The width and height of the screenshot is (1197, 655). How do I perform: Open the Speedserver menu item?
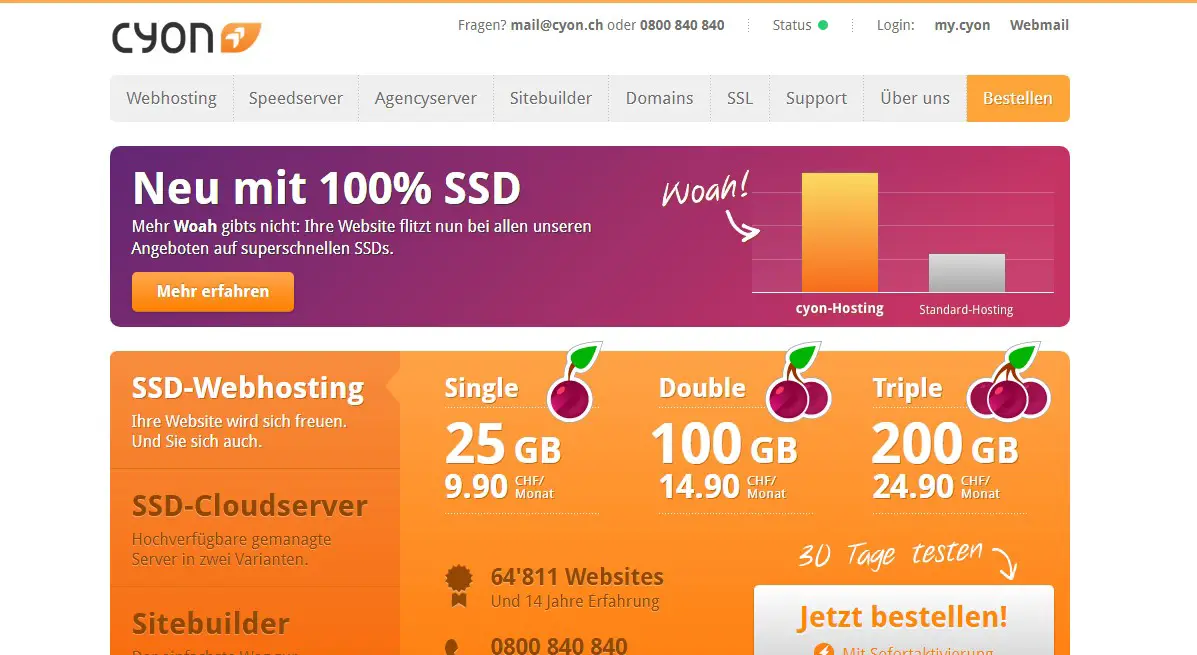[295, 98]
